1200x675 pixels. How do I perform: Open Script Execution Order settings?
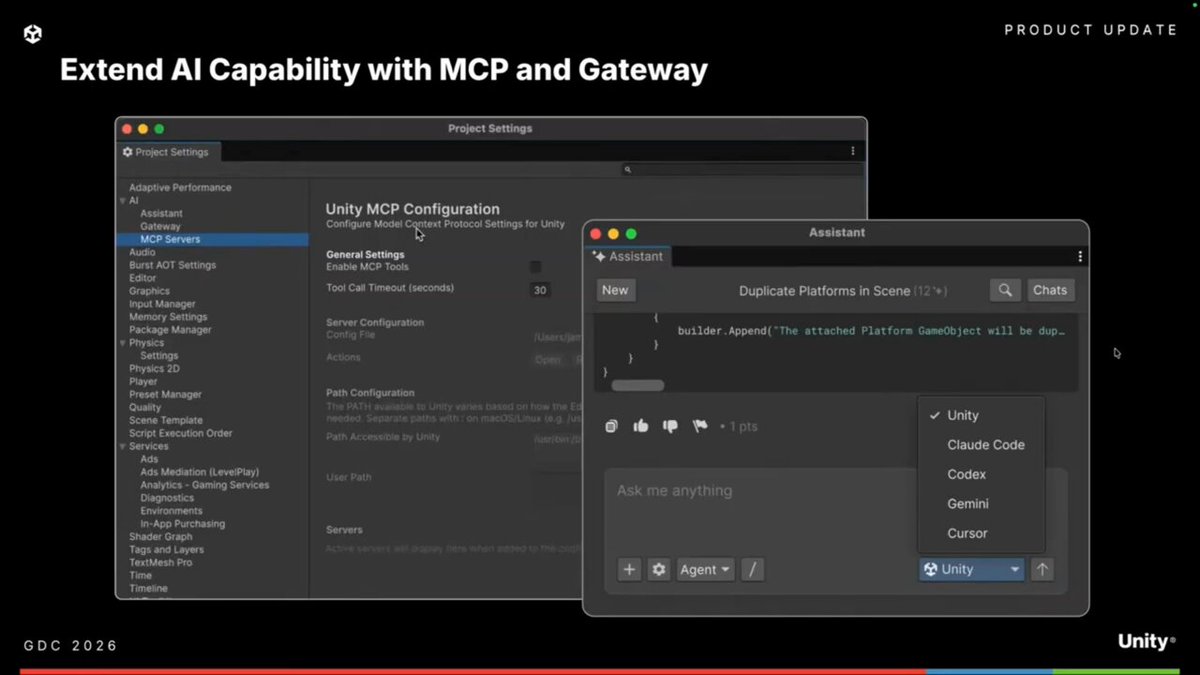(181, 433)
